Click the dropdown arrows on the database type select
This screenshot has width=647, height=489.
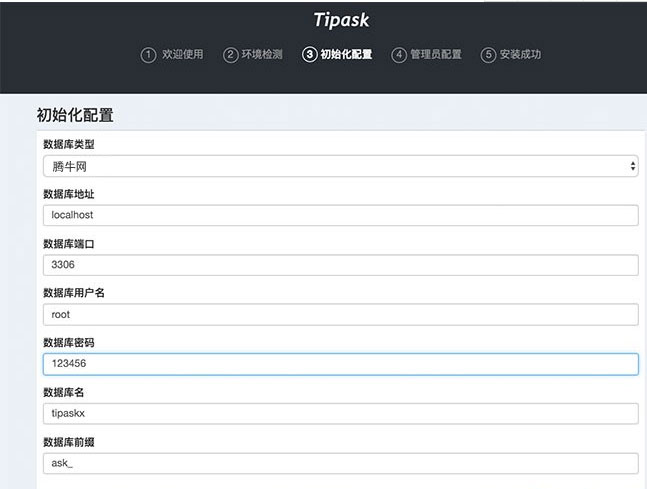[x=633, y=166]
